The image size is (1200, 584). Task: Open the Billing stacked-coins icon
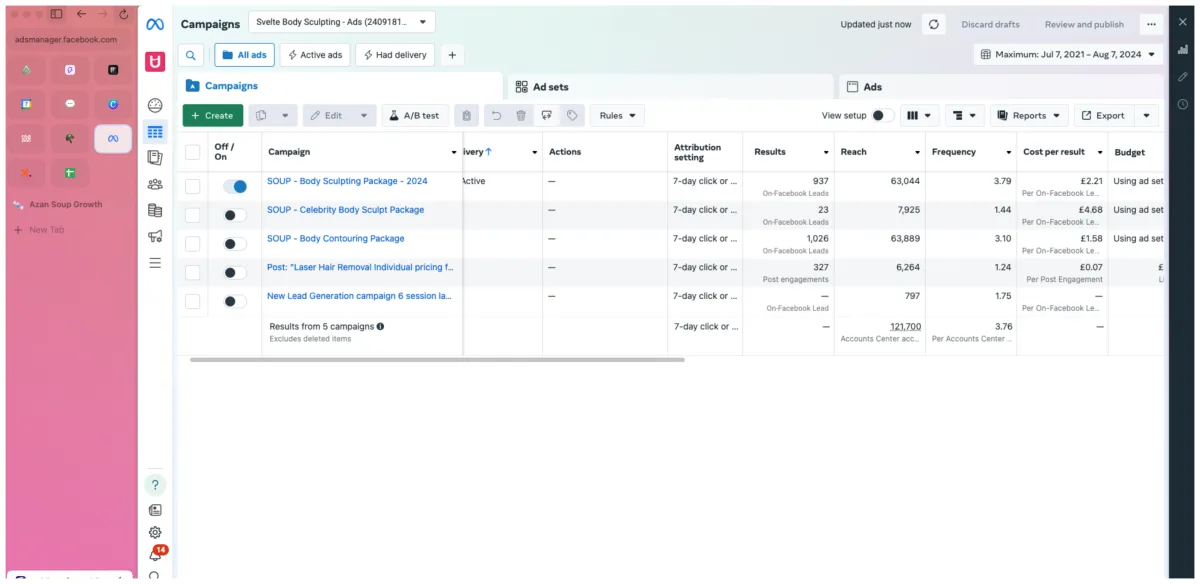pos(155,210)
